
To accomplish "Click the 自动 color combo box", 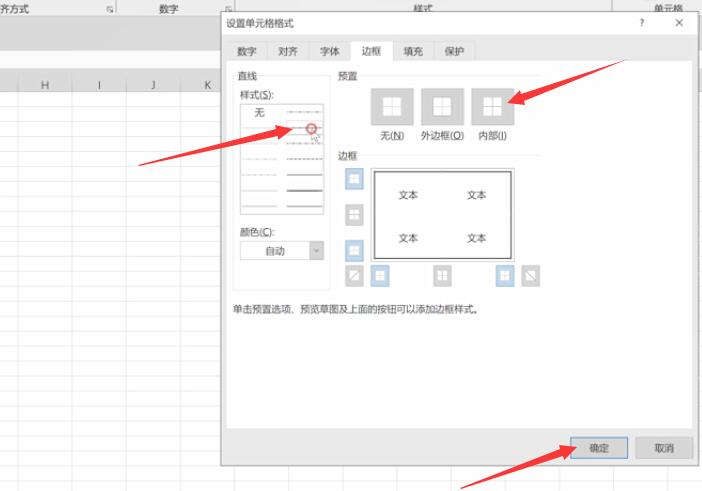I will click(x=282, y=251).
